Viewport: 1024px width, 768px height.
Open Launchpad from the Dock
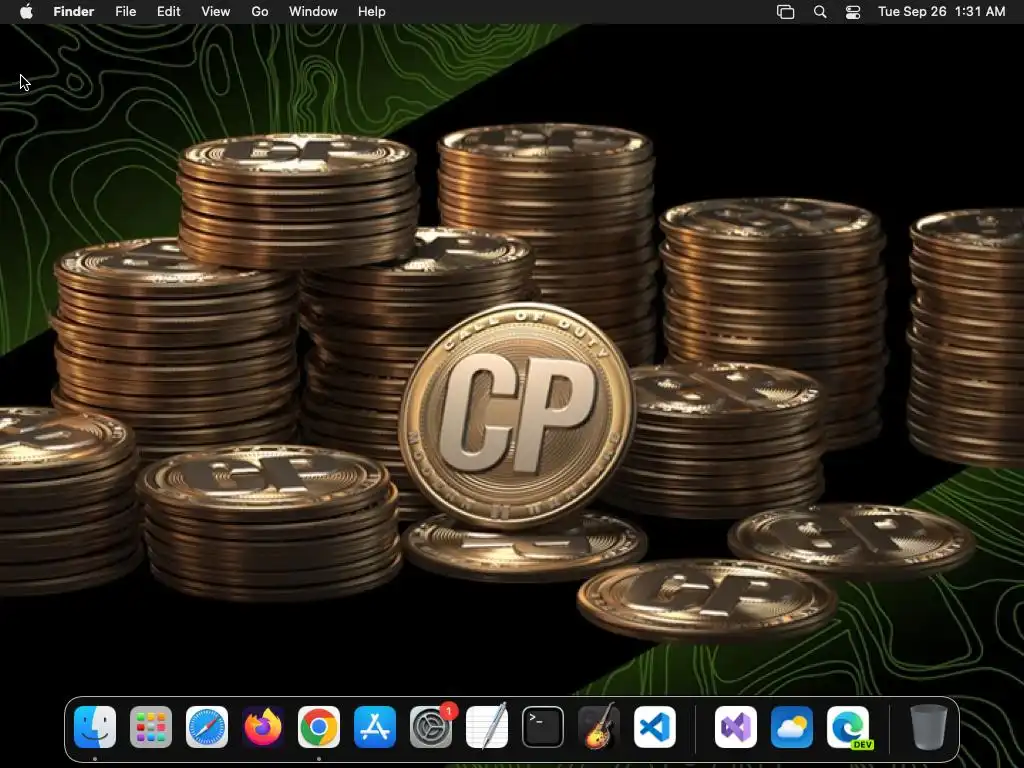pos(151,727)
